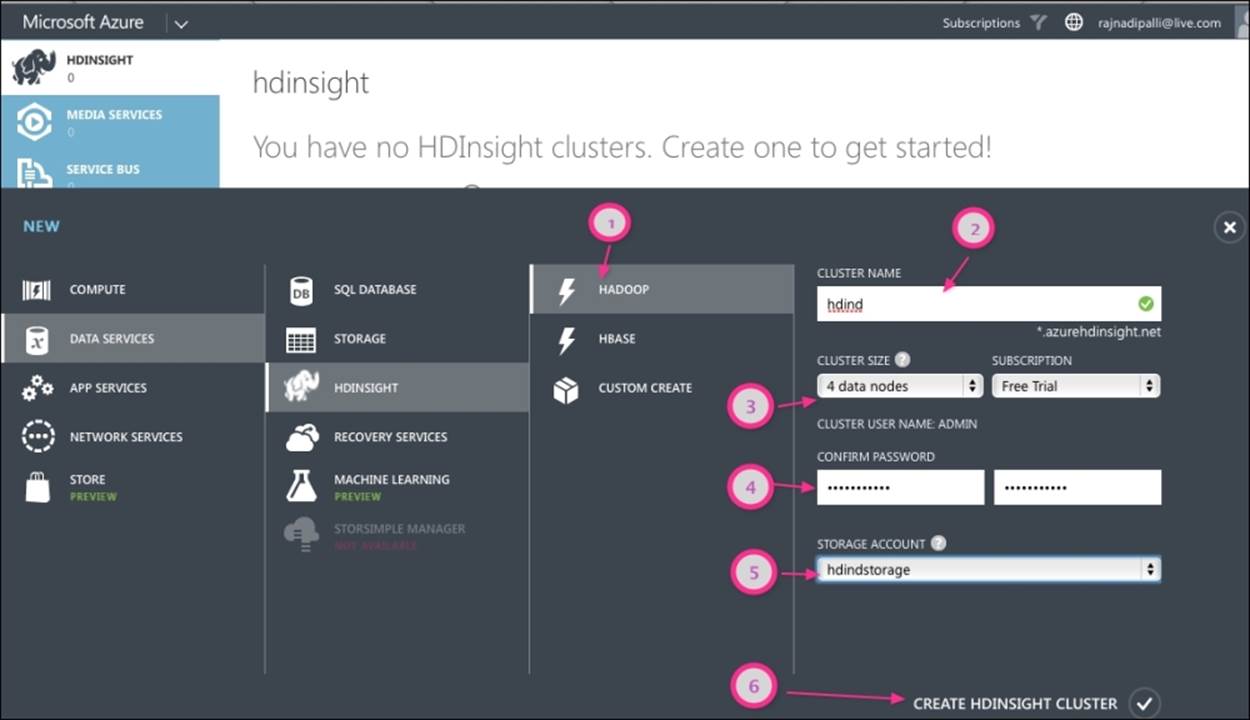Choose Network Services category

point(132,437)
